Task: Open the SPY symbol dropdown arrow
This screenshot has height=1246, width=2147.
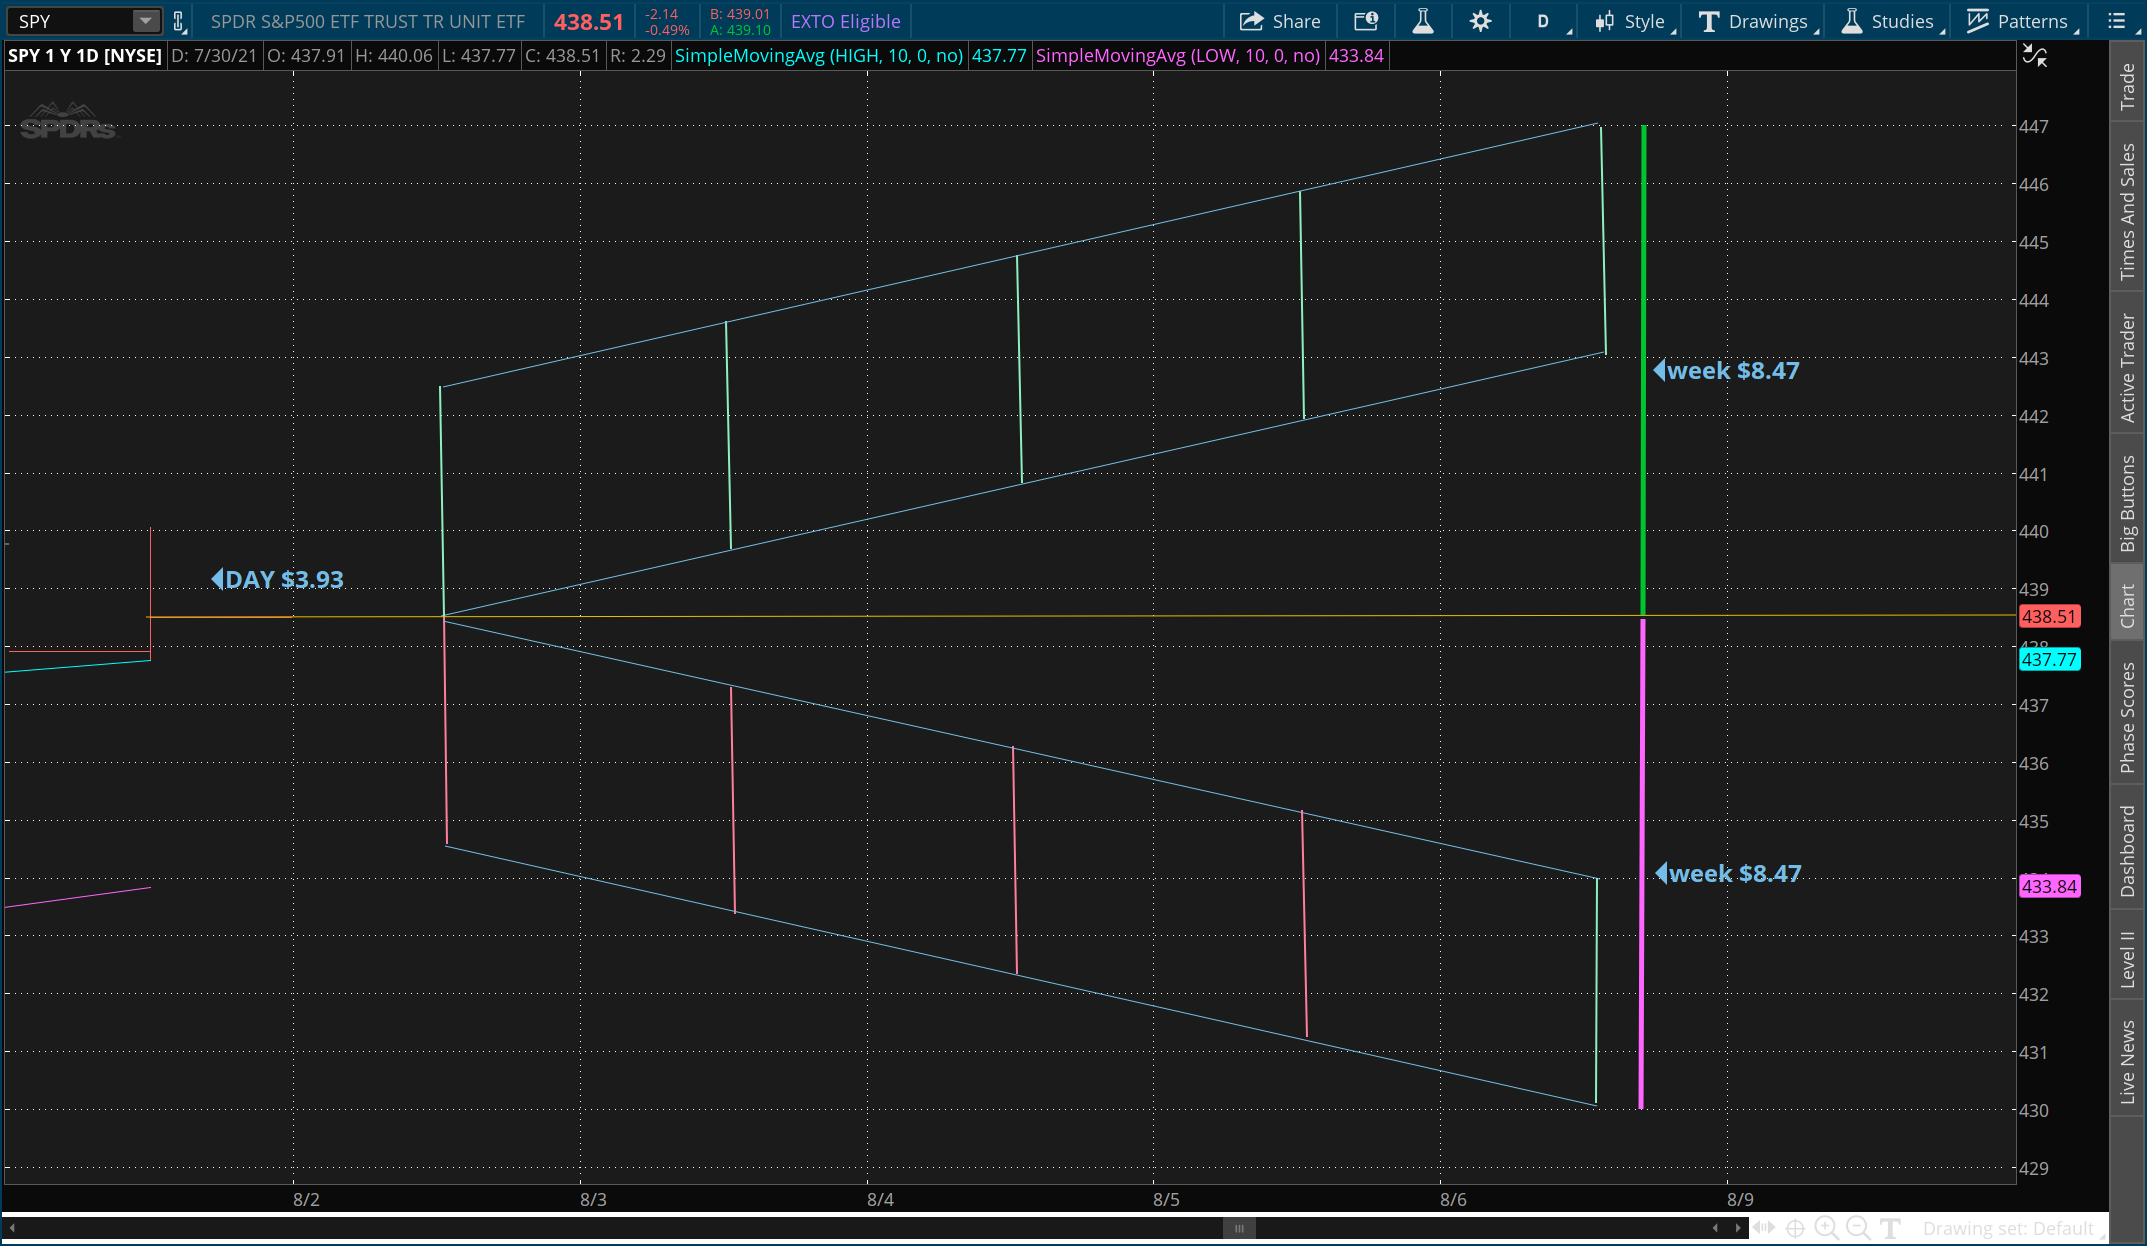Action: (146, 21)
